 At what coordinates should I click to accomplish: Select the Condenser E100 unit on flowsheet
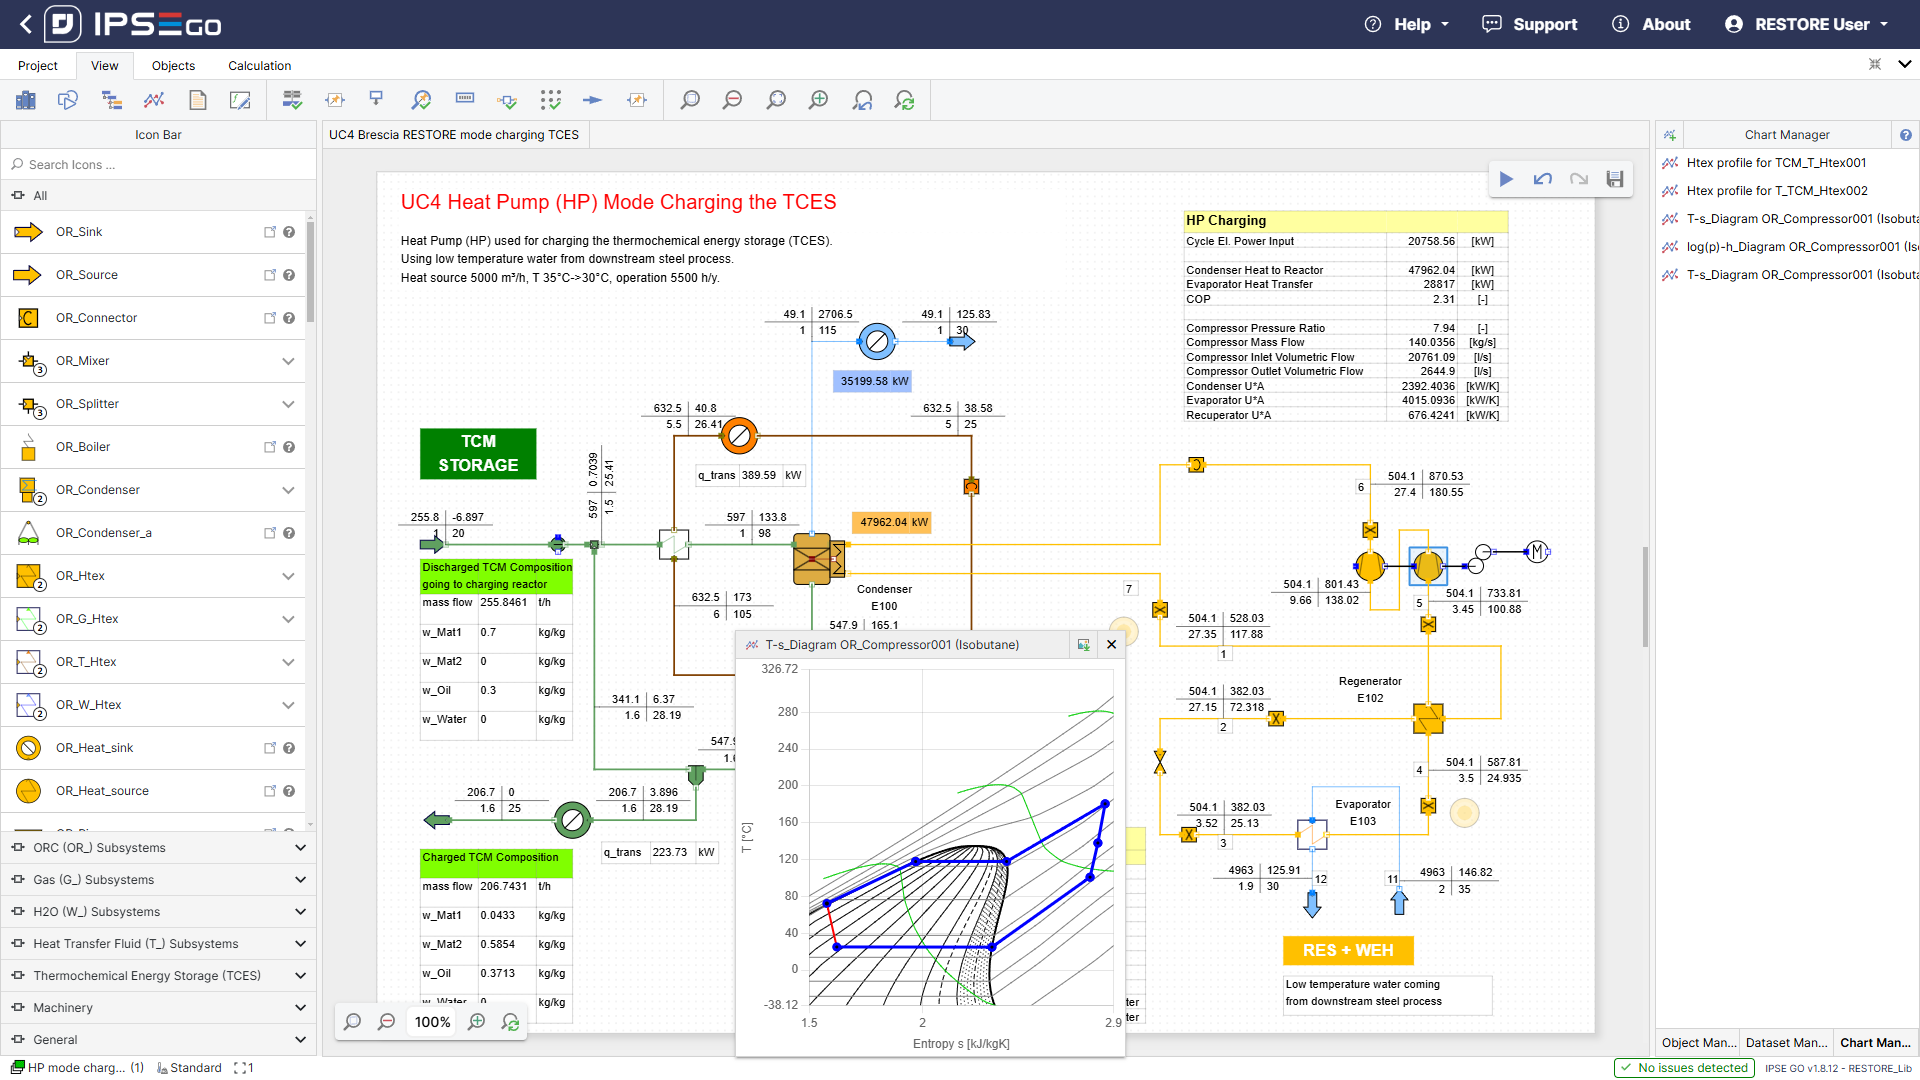coord(818,559)
